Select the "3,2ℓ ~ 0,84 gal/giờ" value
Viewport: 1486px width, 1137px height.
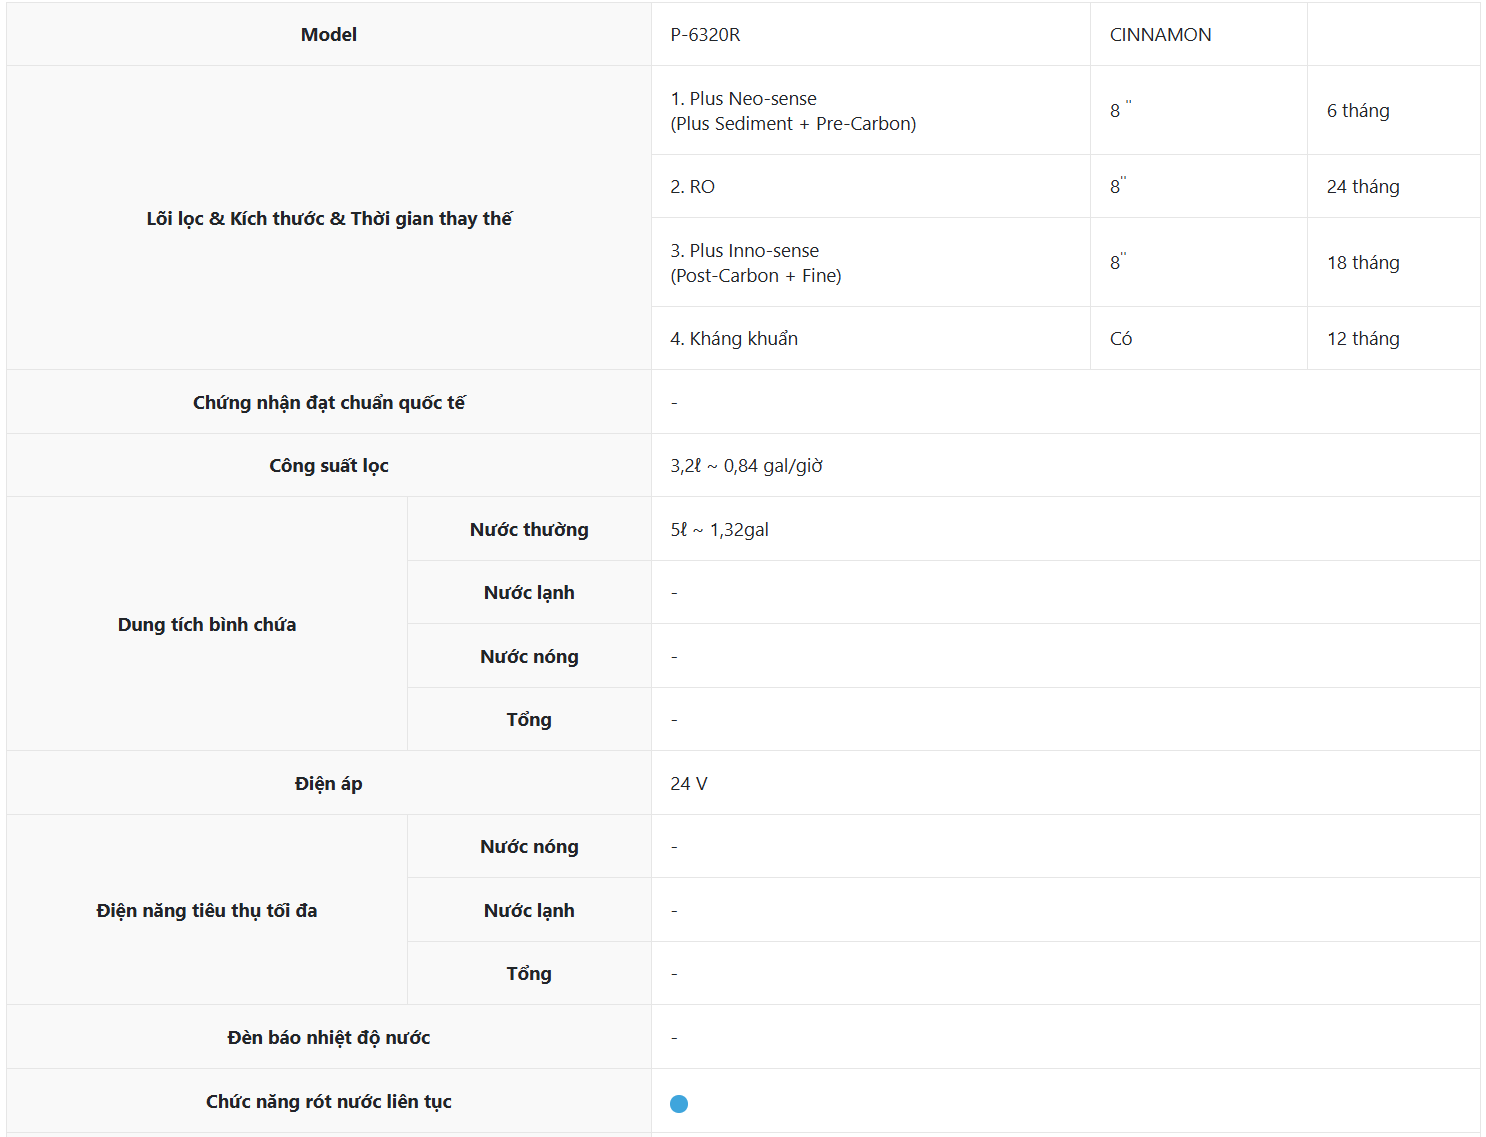pyautogui.click(x=746, y=466)
